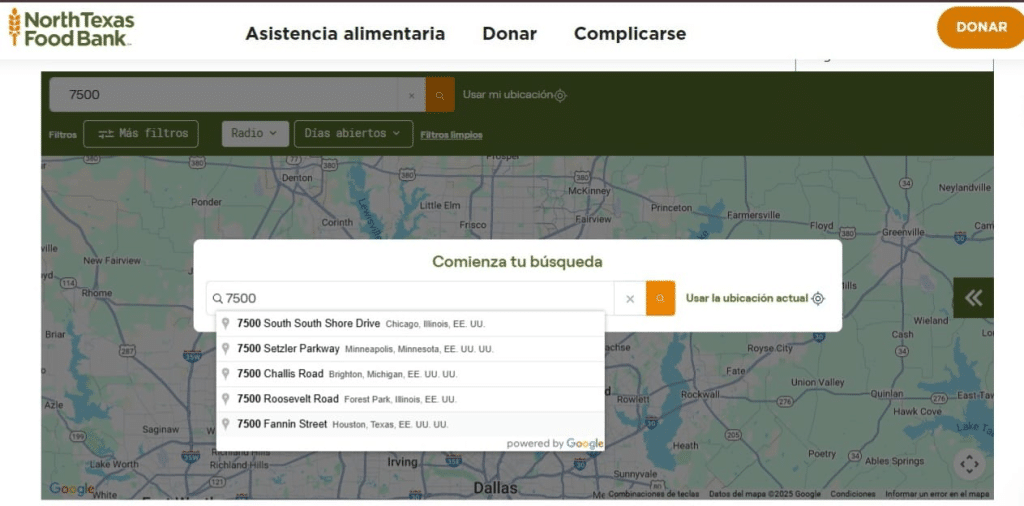
Task: Open the North Texas Food Bank logo home
Action: tap(71, 28)
